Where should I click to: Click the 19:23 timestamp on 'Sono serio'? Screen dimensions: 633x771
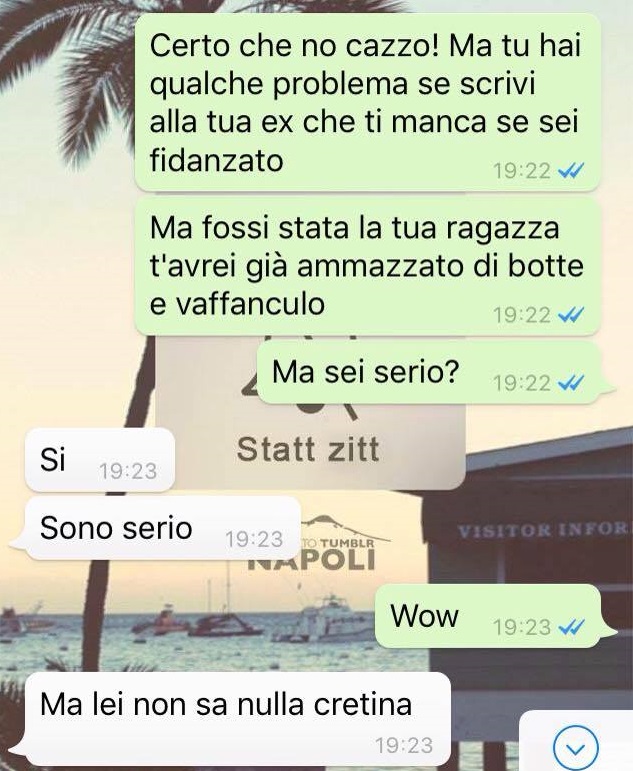(254, 539)
